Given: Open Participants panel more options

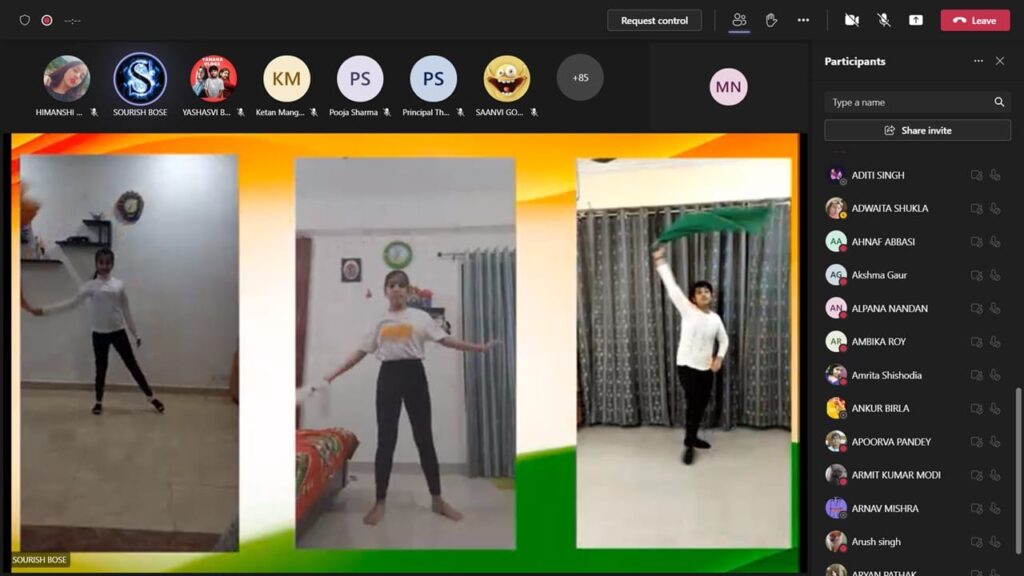Looking at the screenshot, I should tap(978, 61).
